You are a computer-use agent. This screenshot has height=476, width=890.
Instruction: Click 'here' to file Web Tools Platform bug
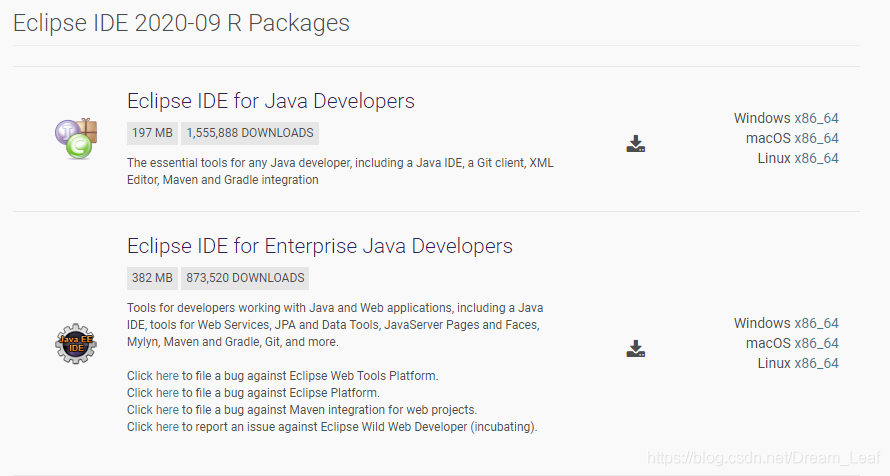pos(167,376)
